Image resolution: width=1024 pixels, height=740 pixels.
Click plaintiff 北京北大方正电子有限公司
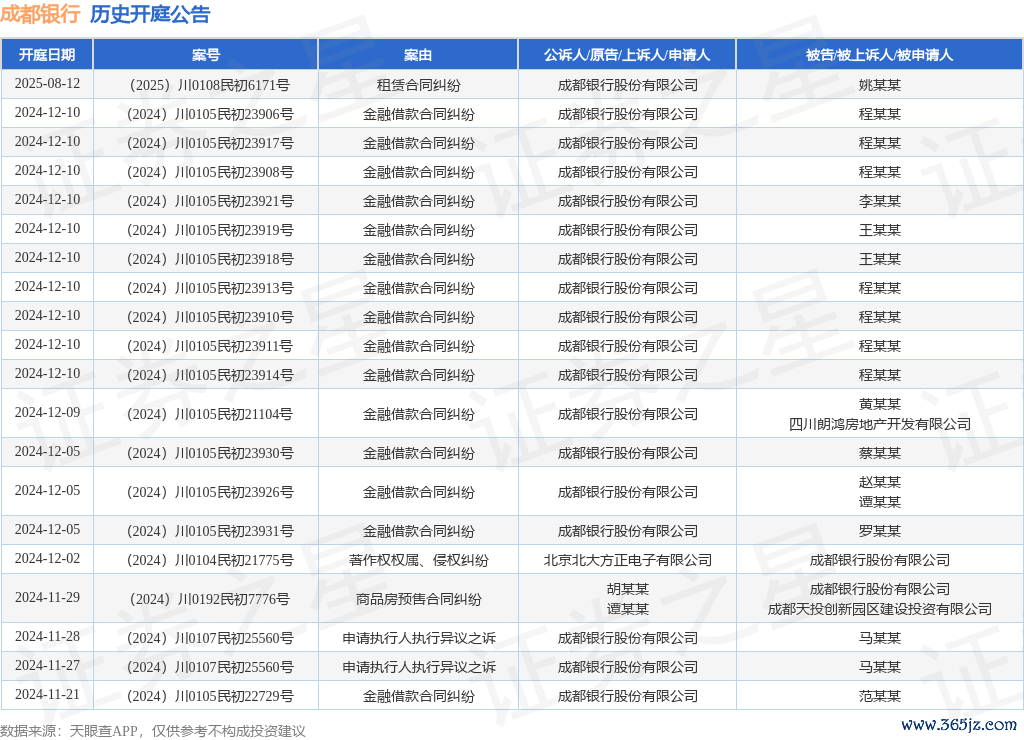tap(627, 560)
